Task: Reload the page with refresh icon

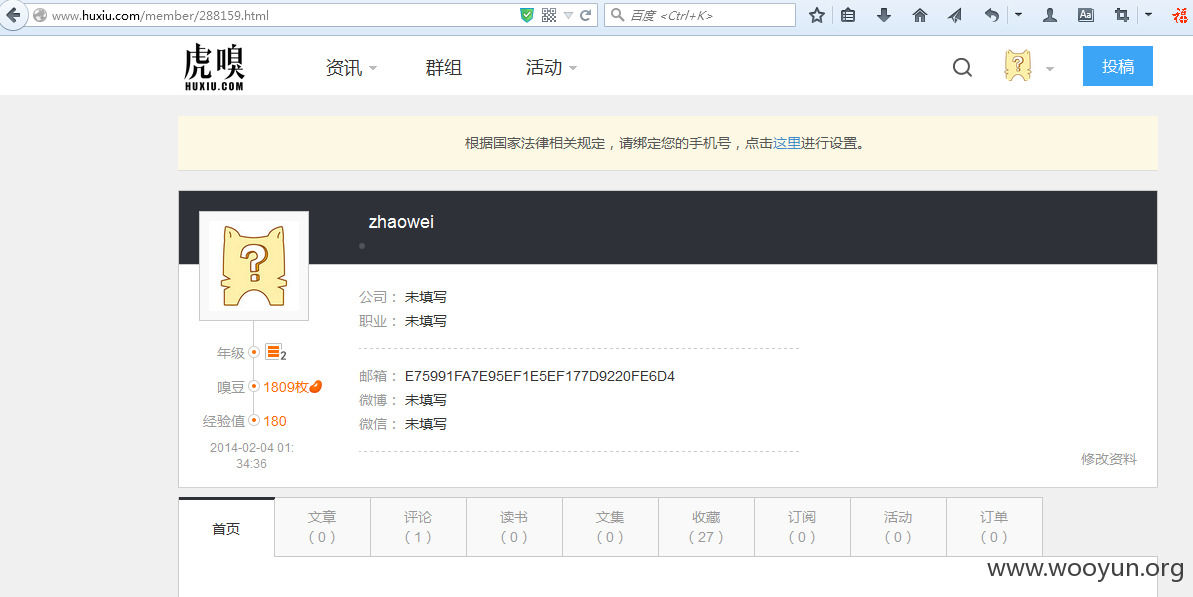Action: pos(585,15)
